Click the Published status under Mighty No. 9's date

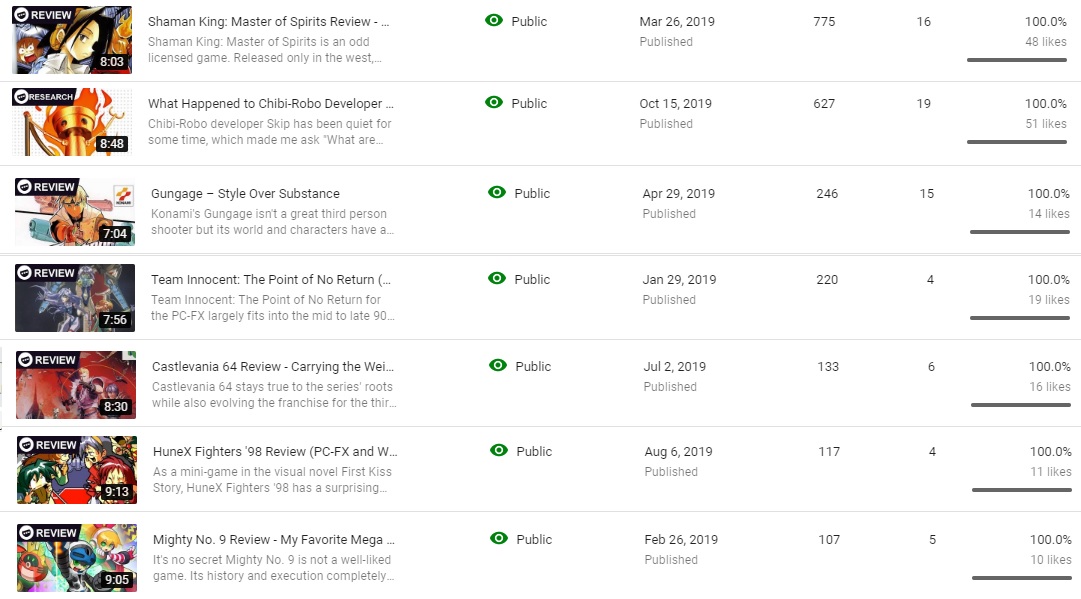point(669,560)
